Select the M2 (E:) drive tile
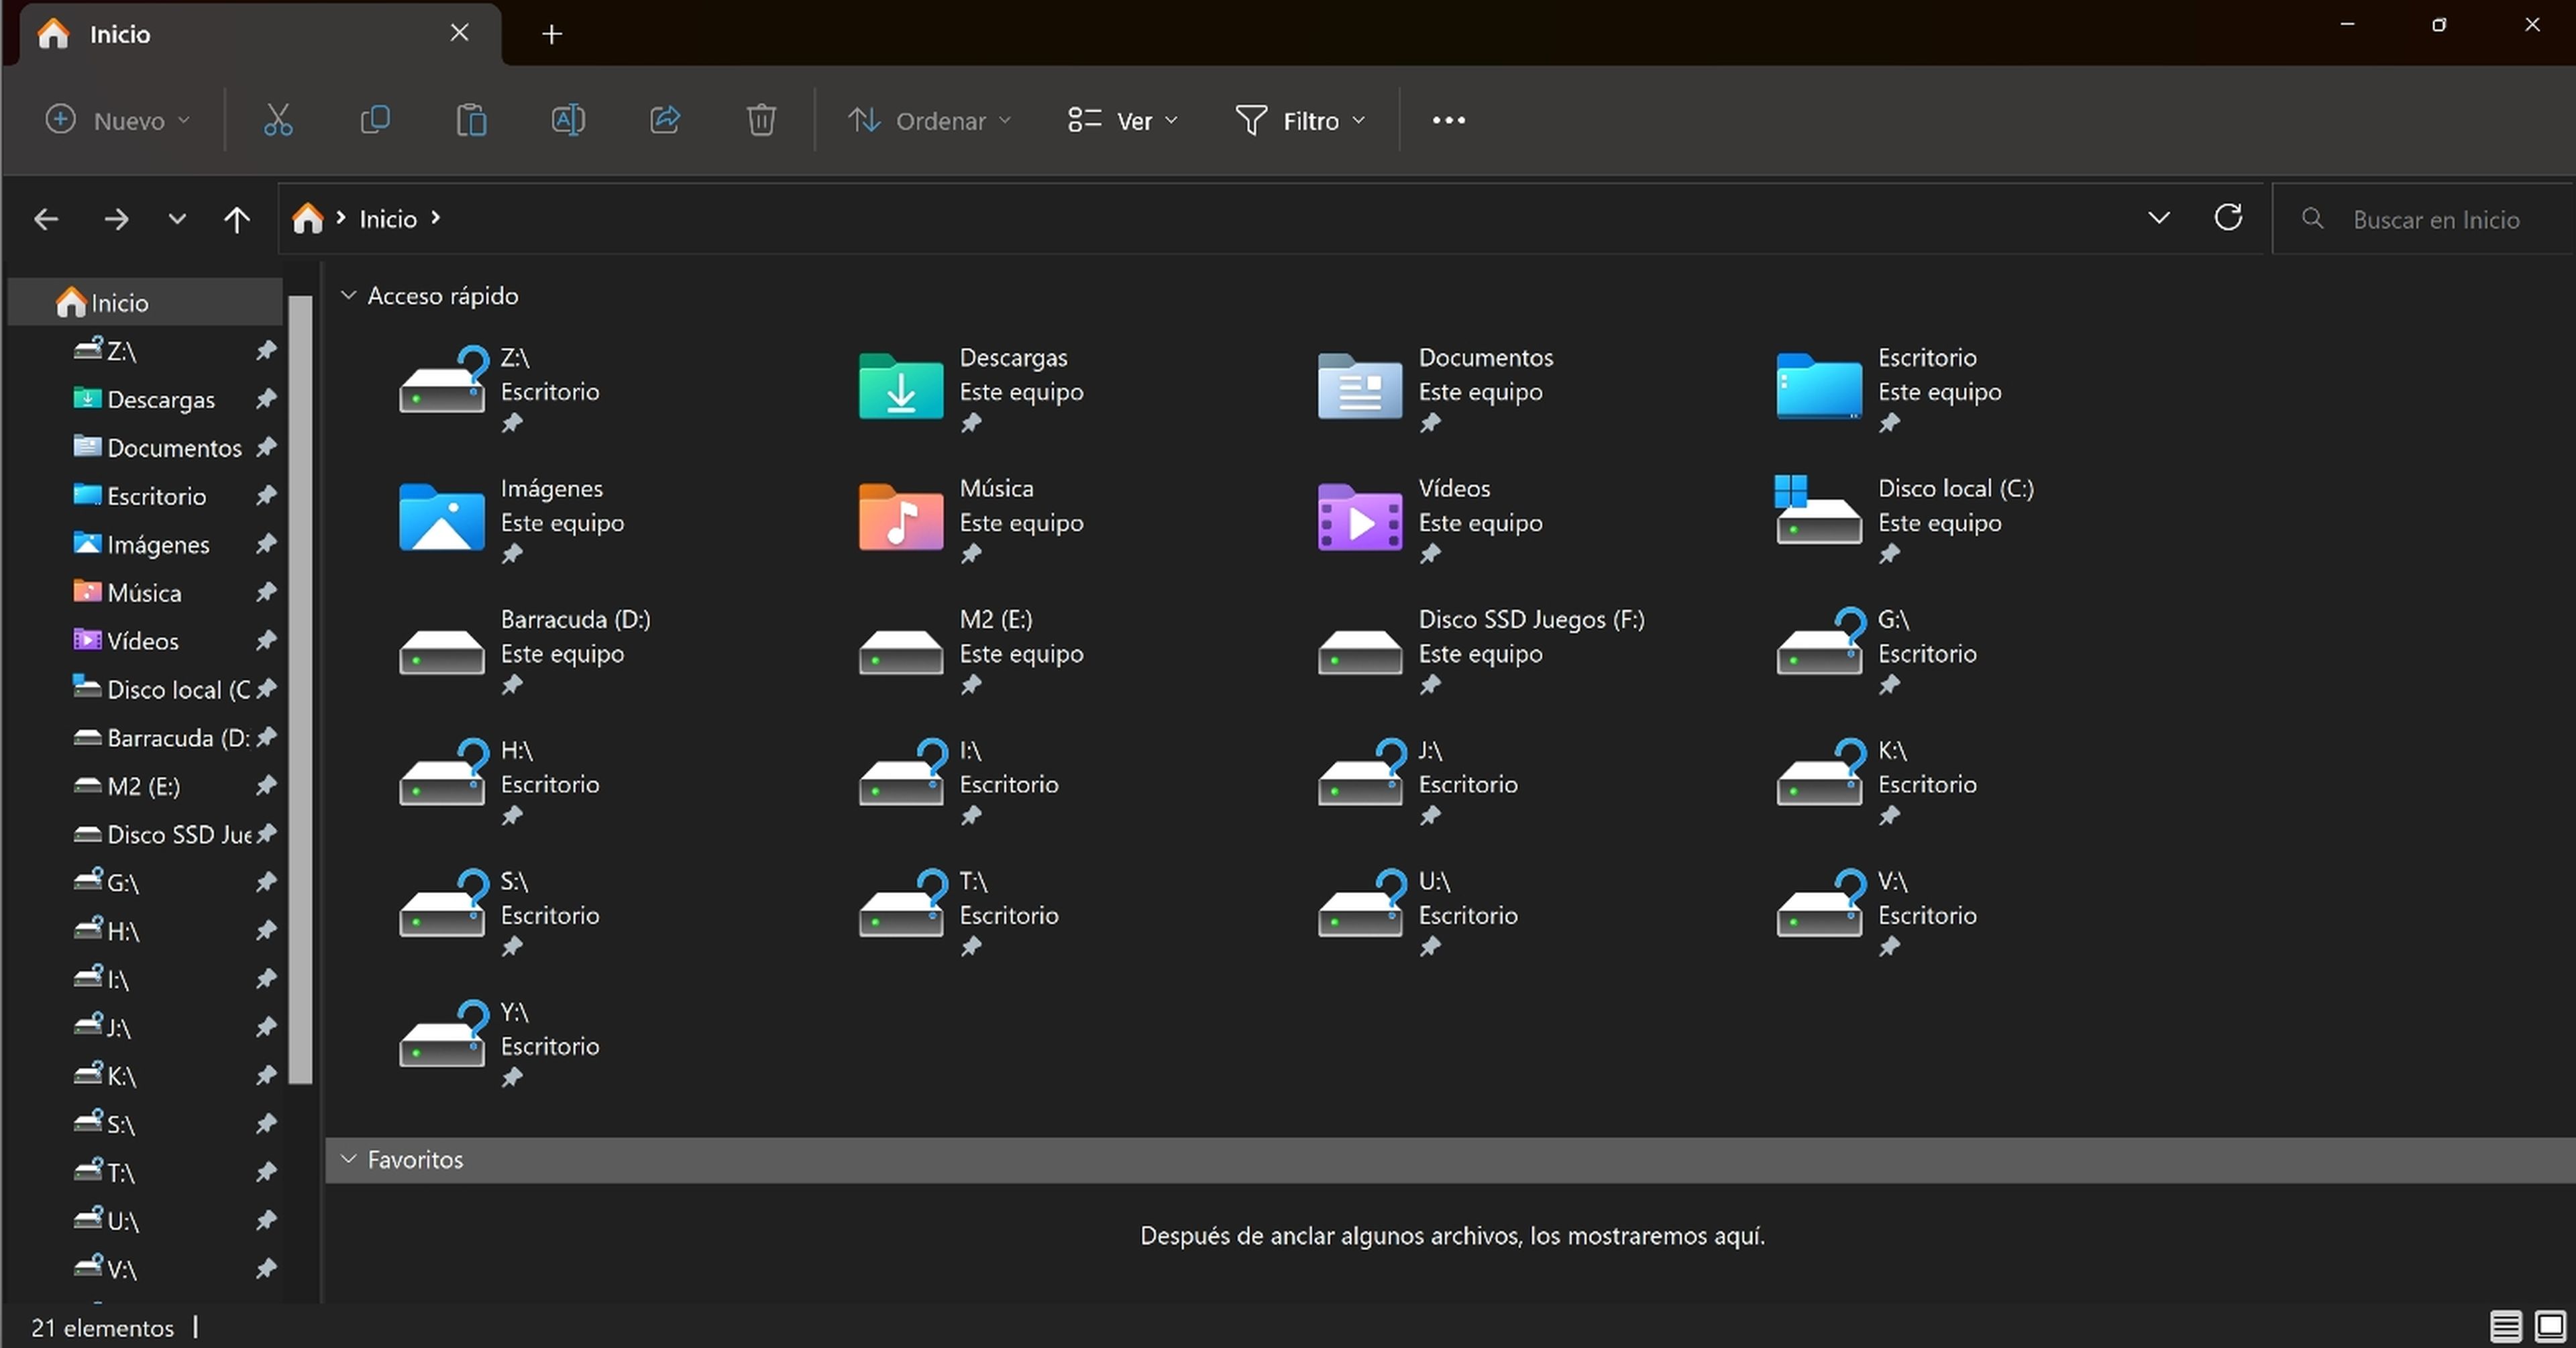2576x1348 pixels. pyautogui.click(x=970, y=652)
